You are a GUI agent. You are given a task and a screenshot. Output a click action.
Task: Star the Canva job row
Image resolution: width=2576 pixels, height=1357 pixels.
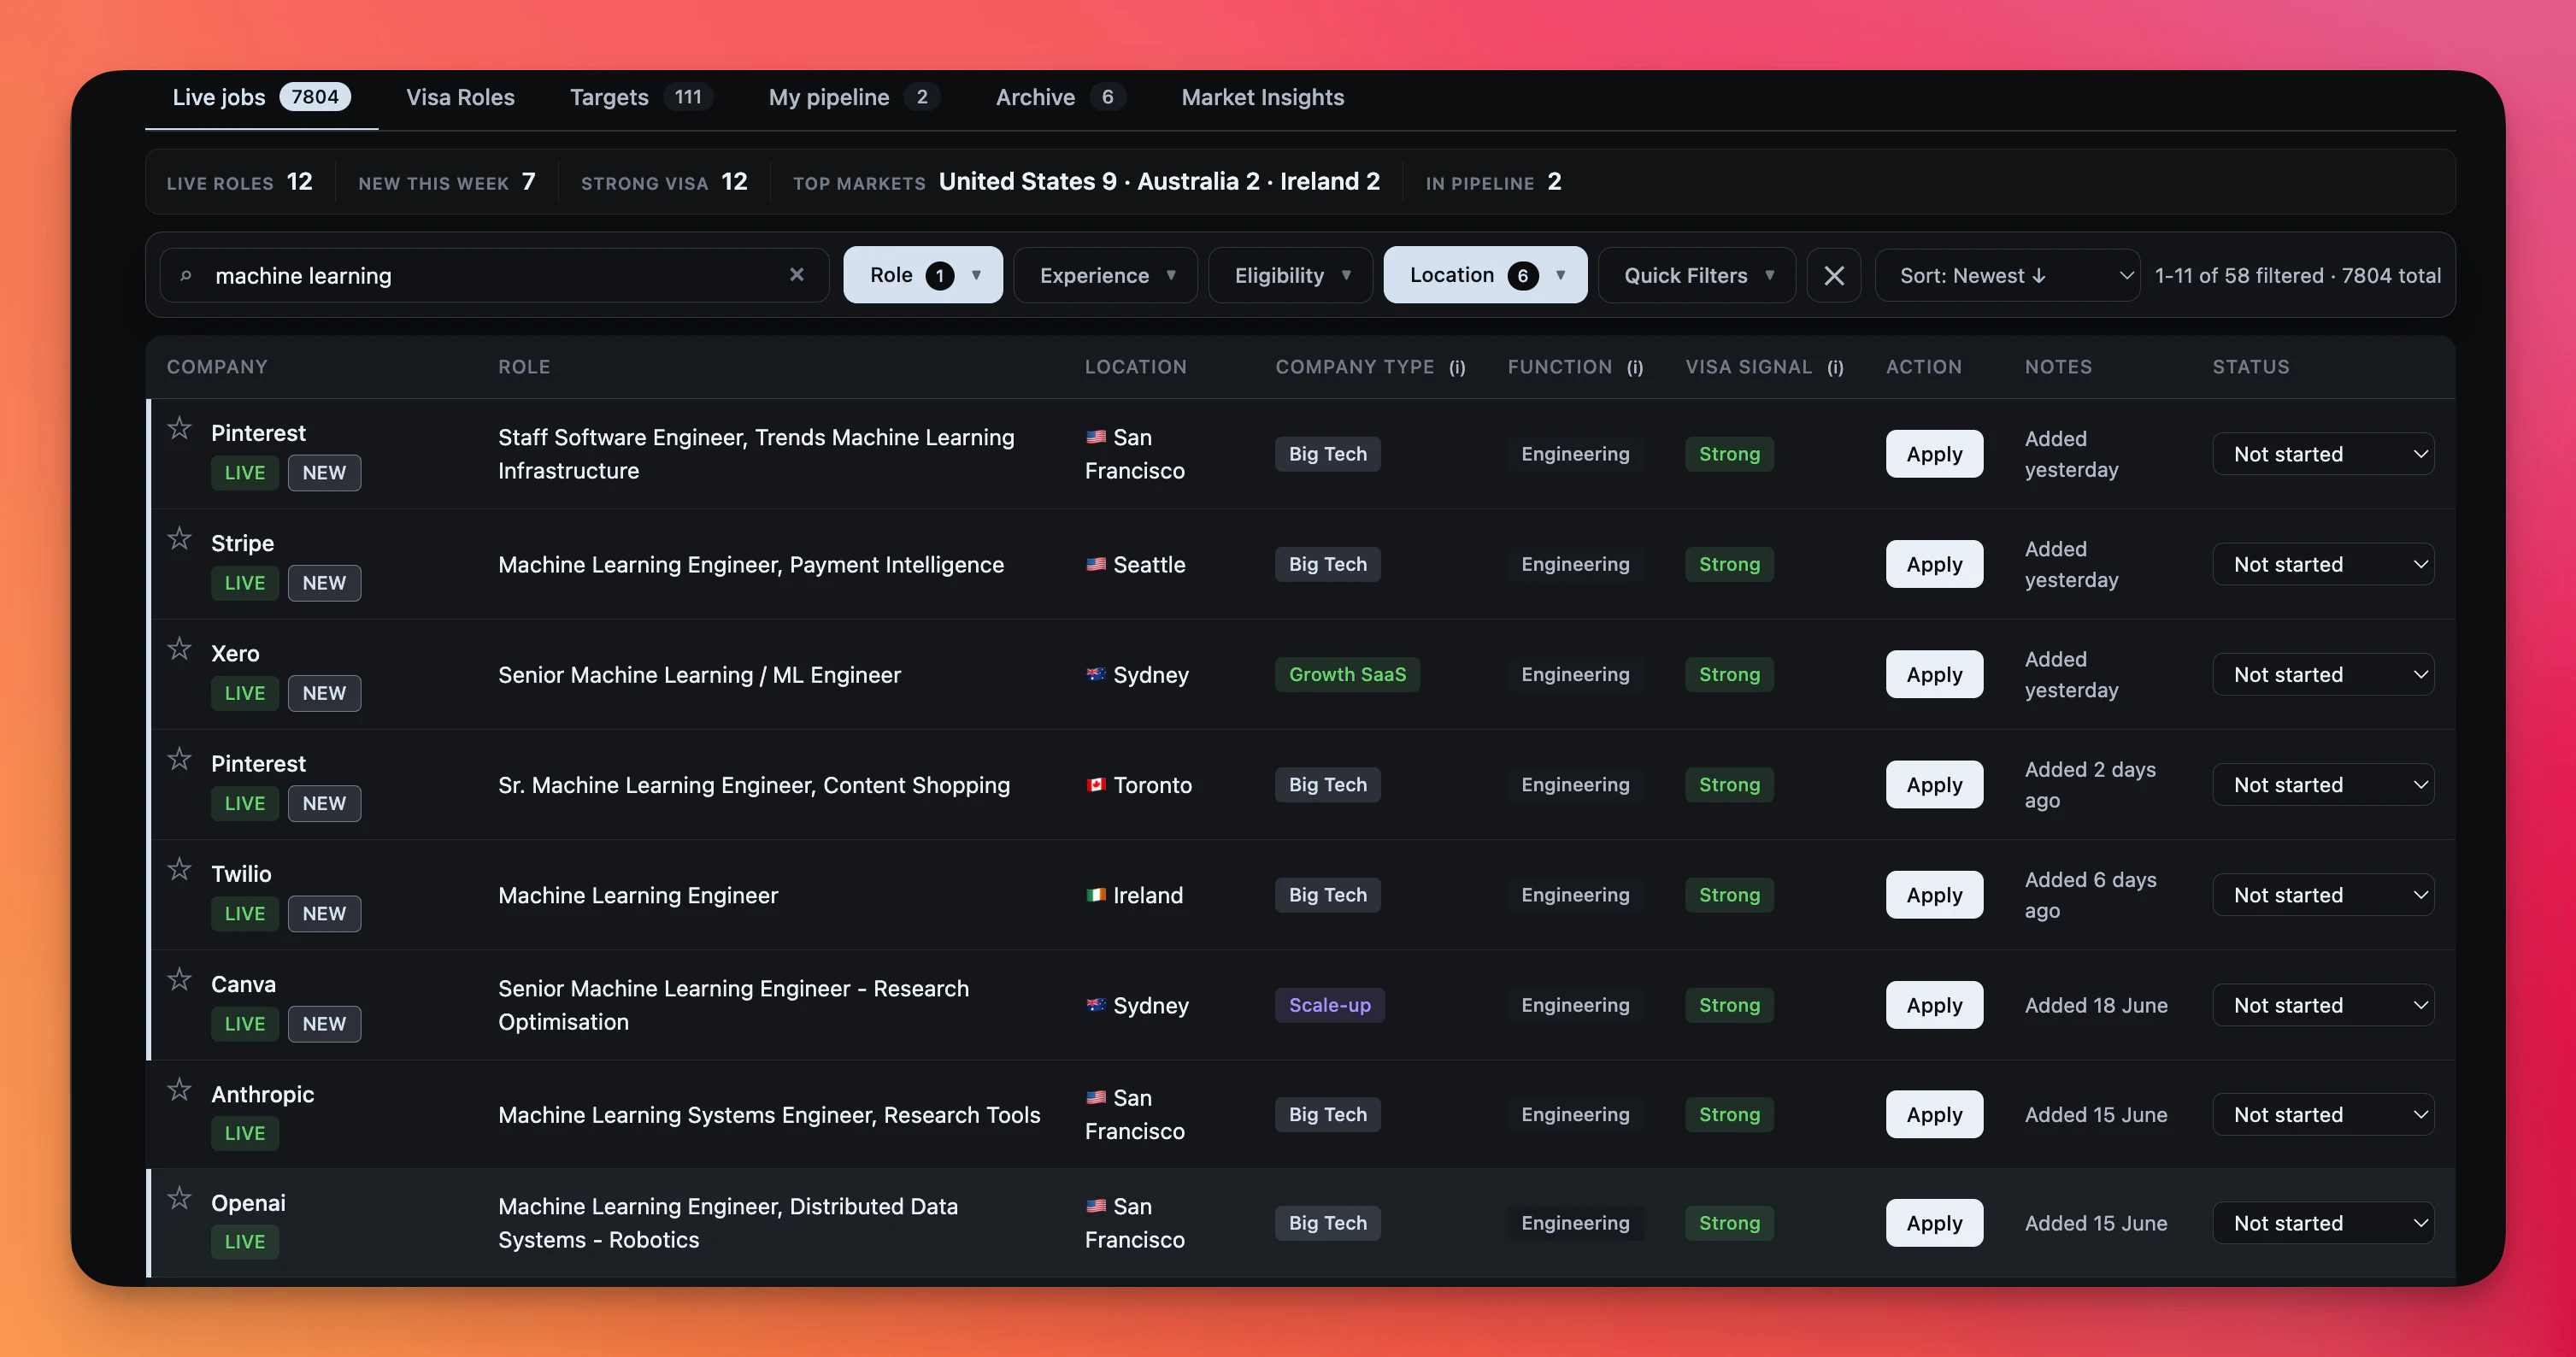click(x=179, y=978)
